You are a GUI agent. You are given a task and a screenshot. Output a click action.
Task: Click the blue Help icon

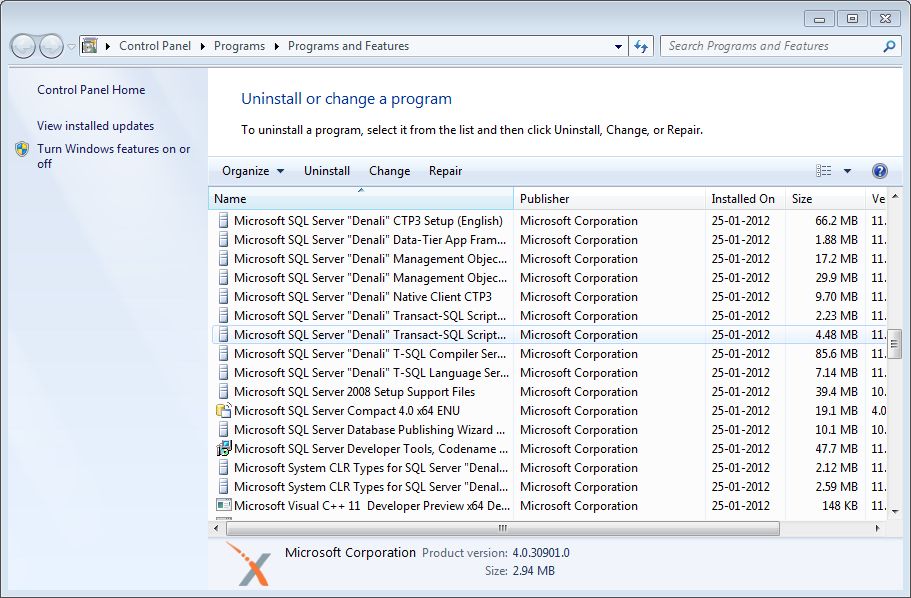(x=880, y=171)
